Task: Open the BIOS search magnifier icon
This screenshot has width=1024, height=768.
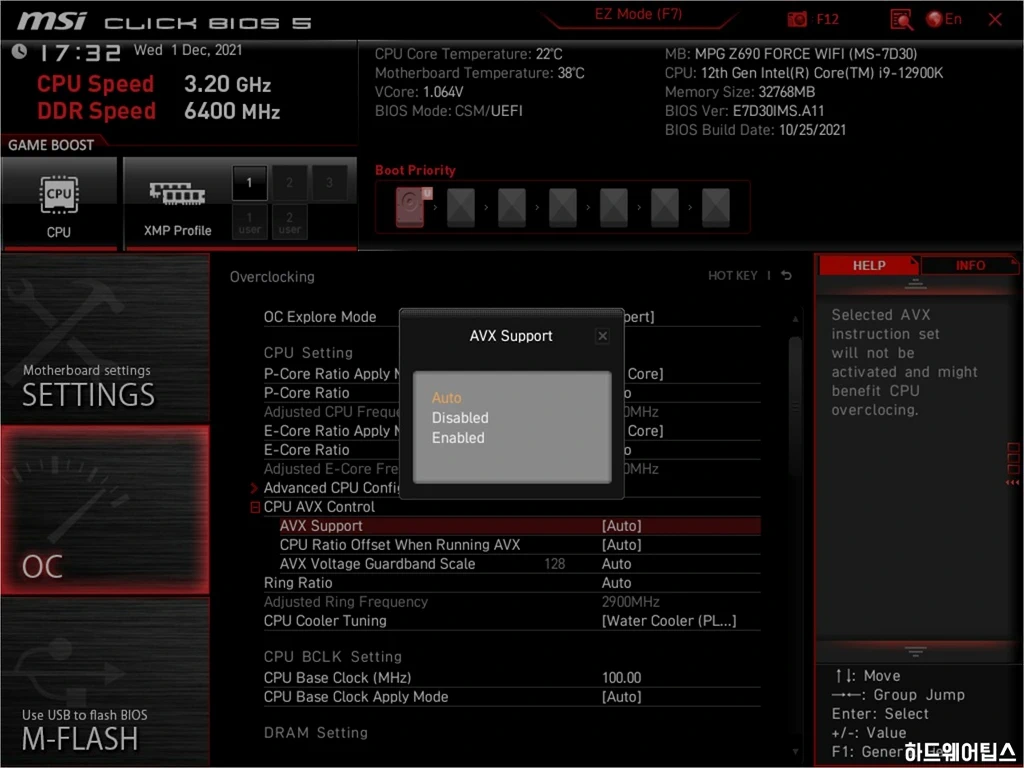Action: pos(901,20)
